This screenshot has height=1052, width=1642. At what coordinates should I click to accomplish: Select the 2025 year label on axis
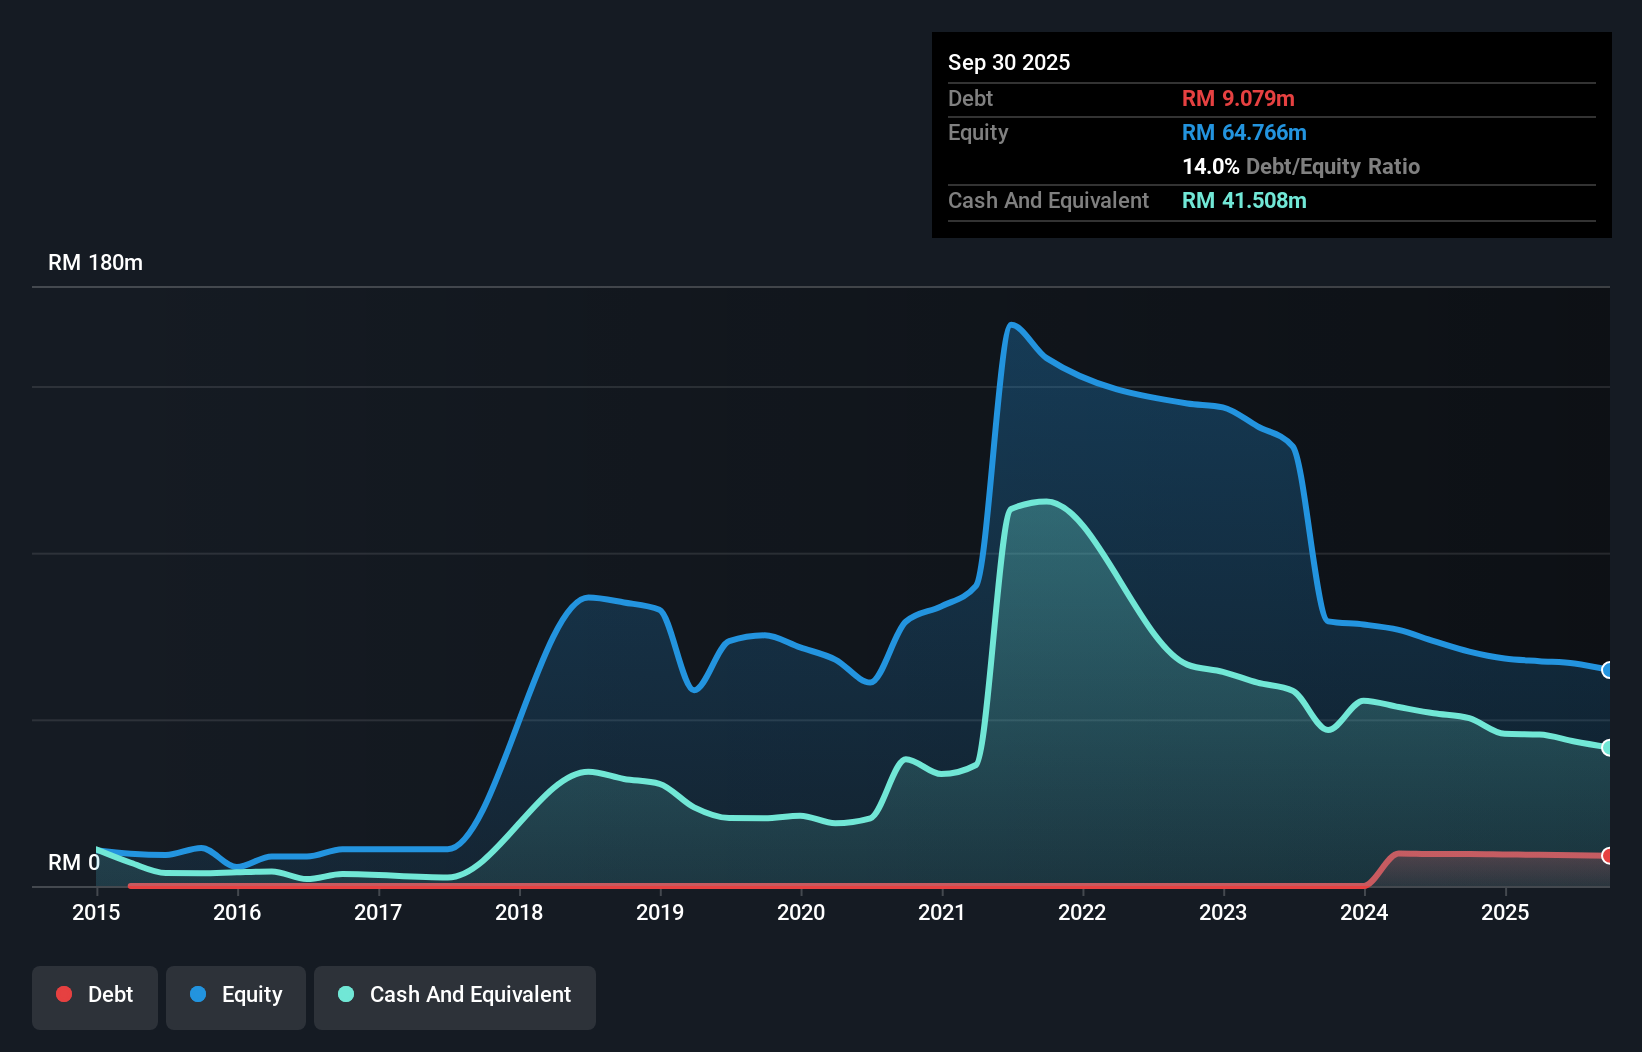[x=1506, y=912]
